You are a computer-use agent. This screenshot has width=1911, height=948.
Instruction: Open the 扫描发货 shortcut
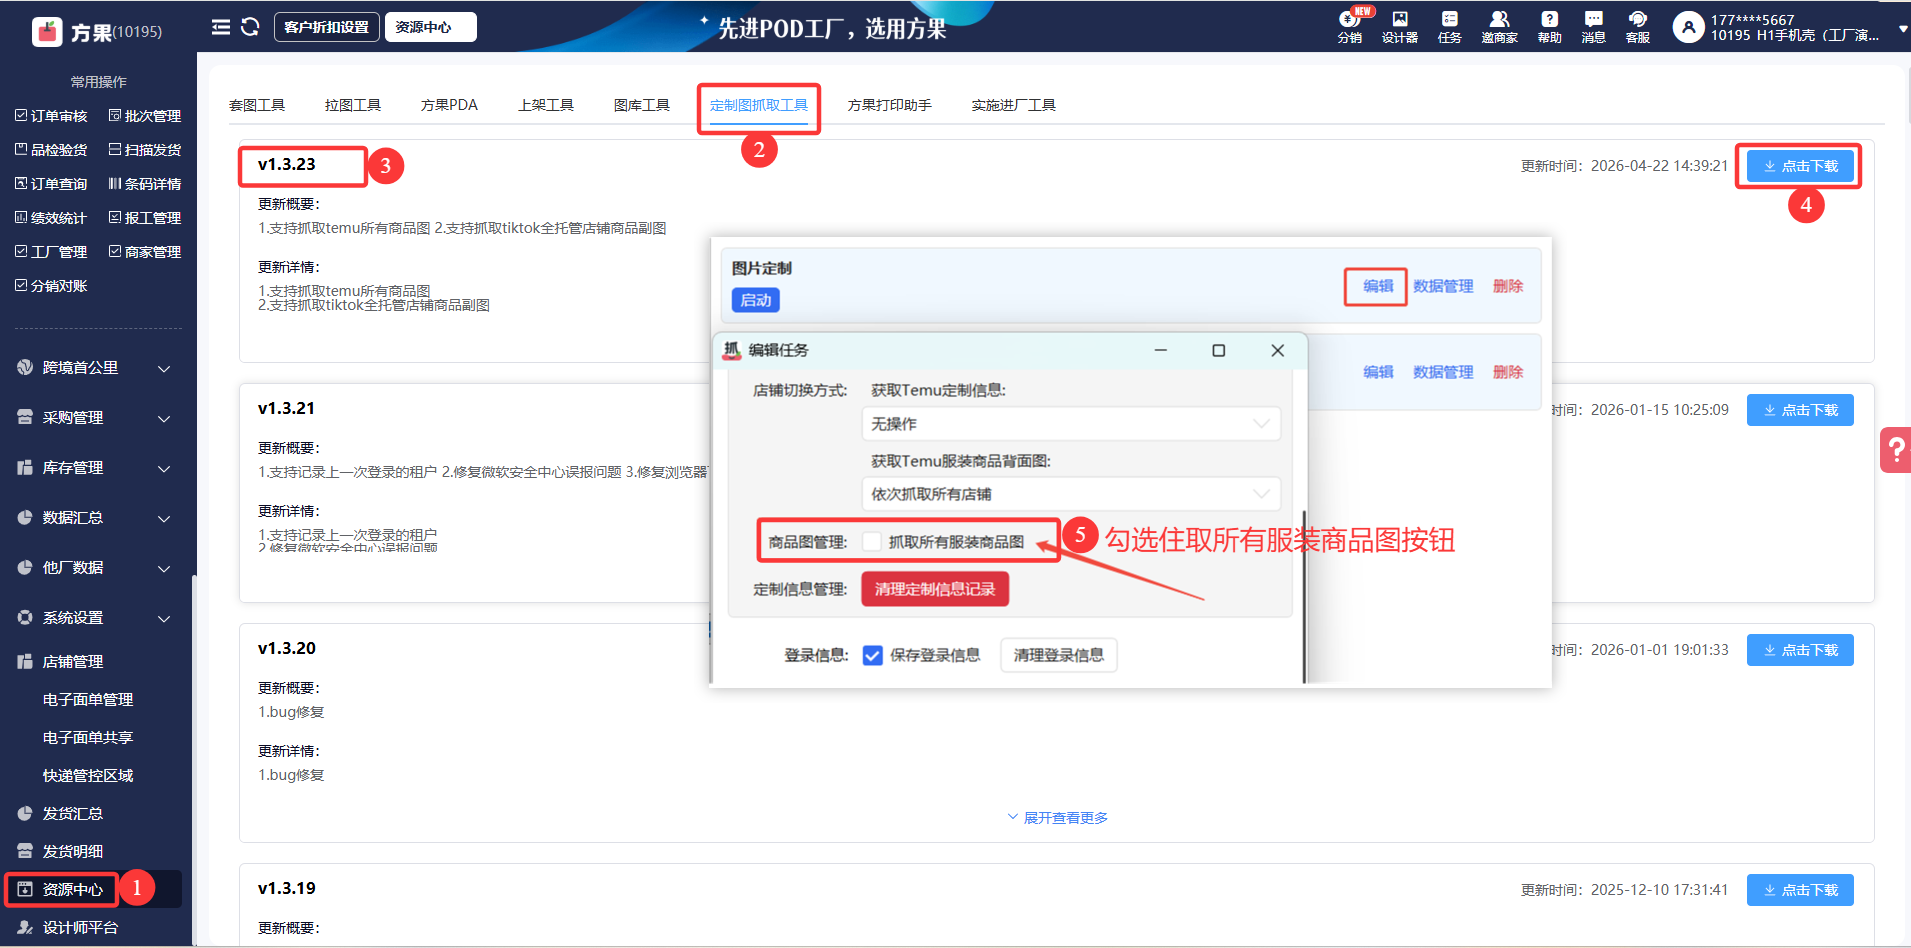pyautogui.click(x=145, y=150)
